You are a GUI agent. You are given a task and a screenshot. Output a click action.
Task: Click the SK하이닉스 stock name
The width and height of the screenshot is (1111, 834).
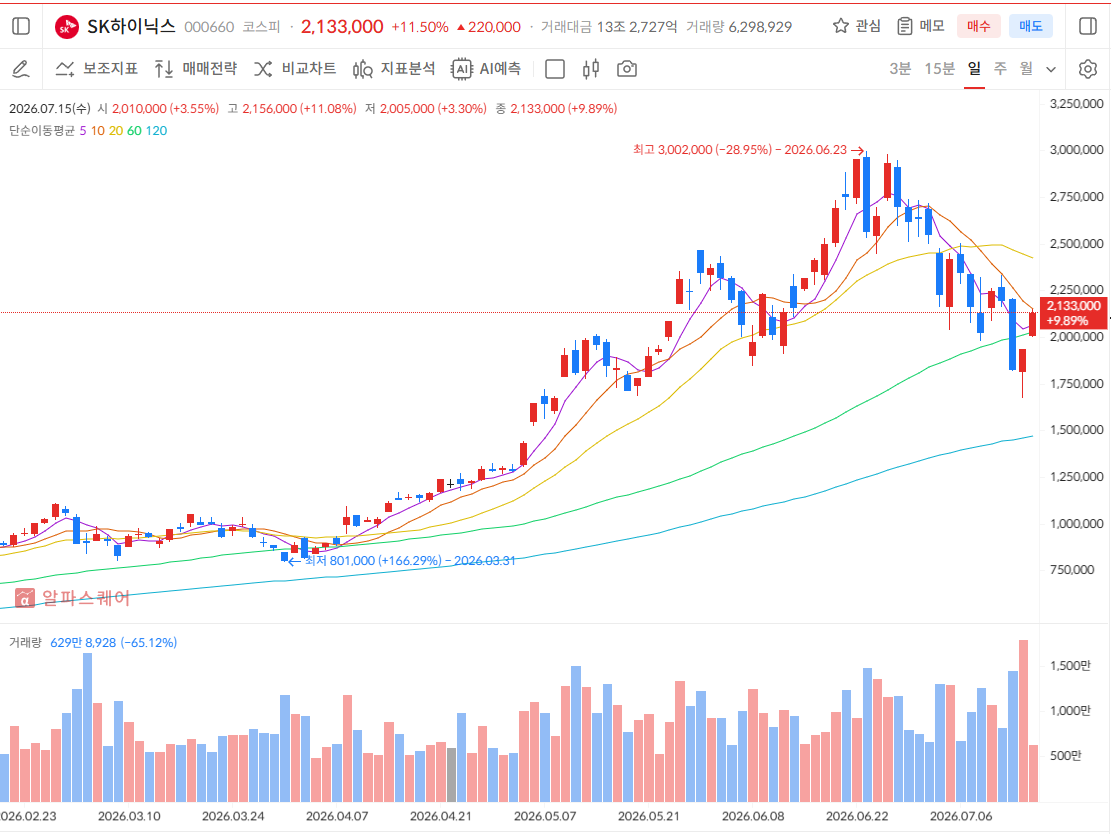coord(131,26)
